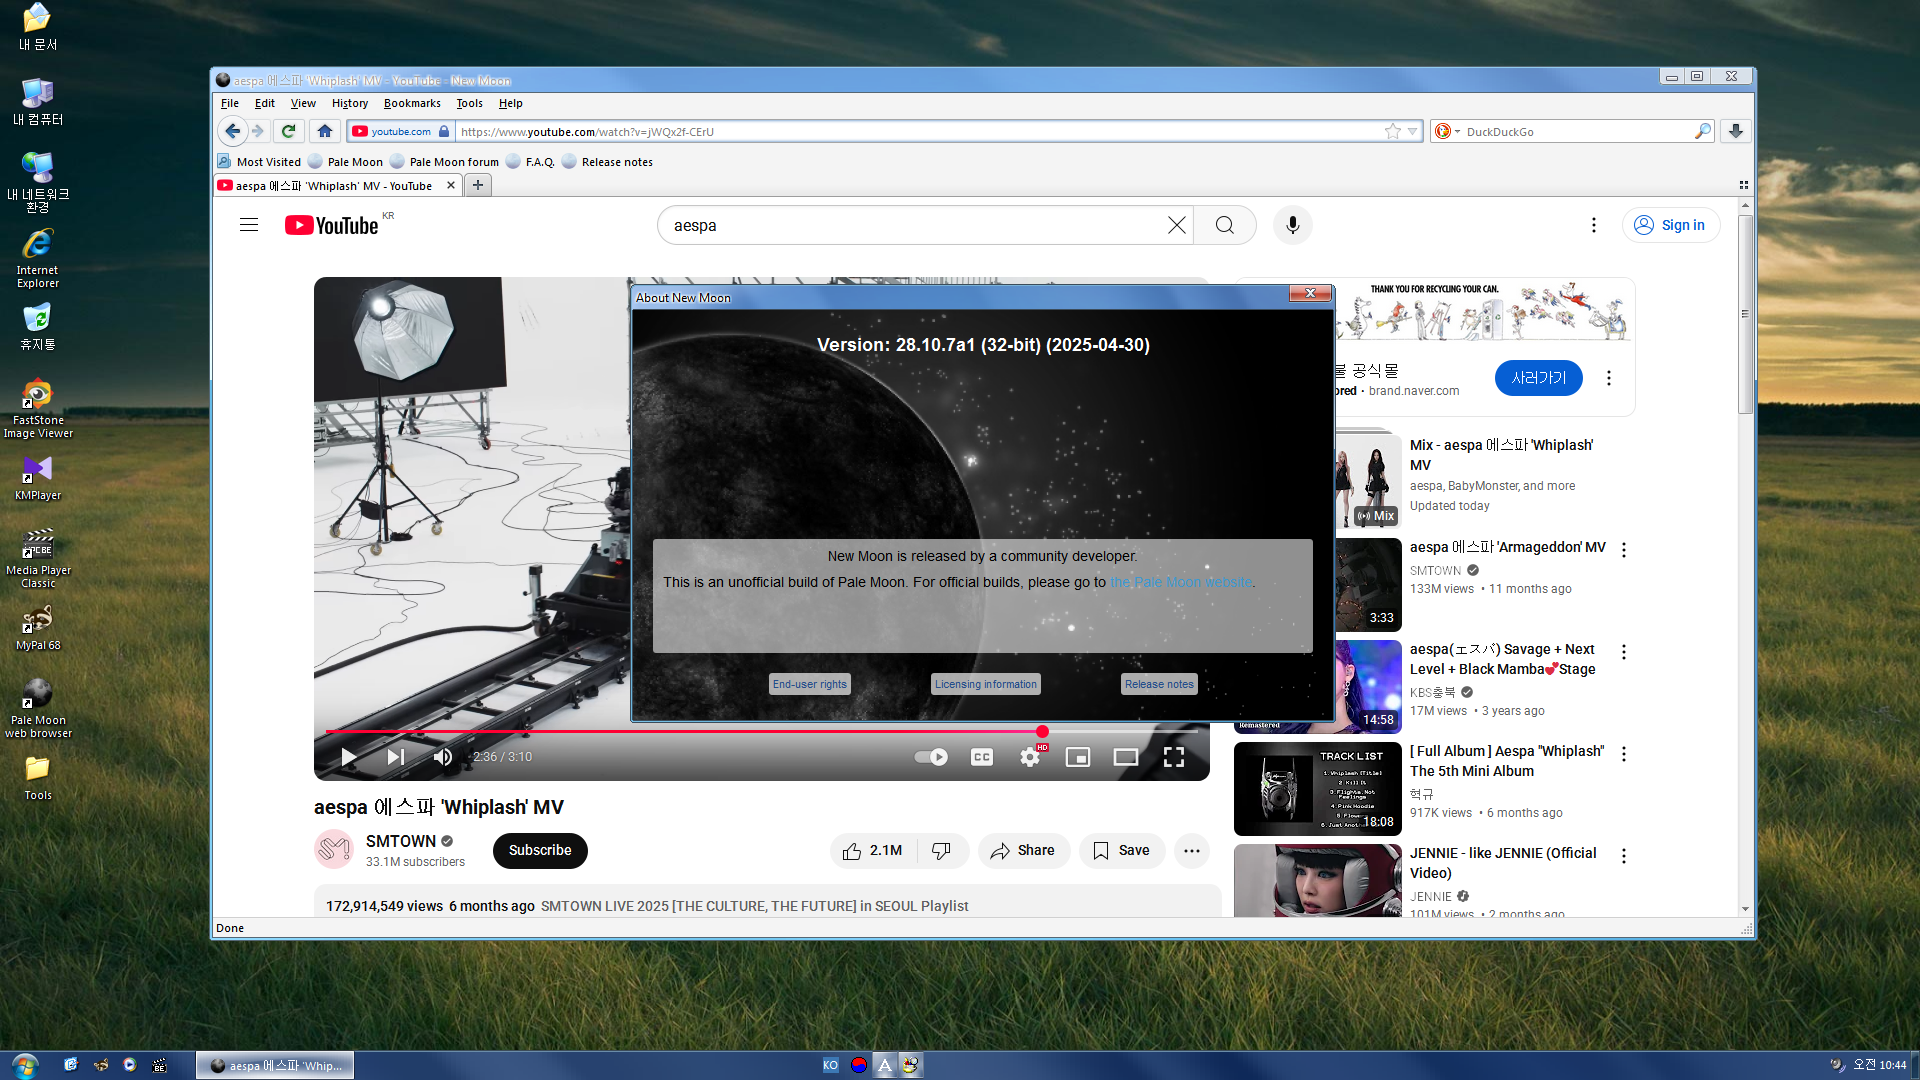Viewport: 1920px width, 1080px height.
Task: Open YouTube hamburger guide menu
Action: [x=249, y=225]
